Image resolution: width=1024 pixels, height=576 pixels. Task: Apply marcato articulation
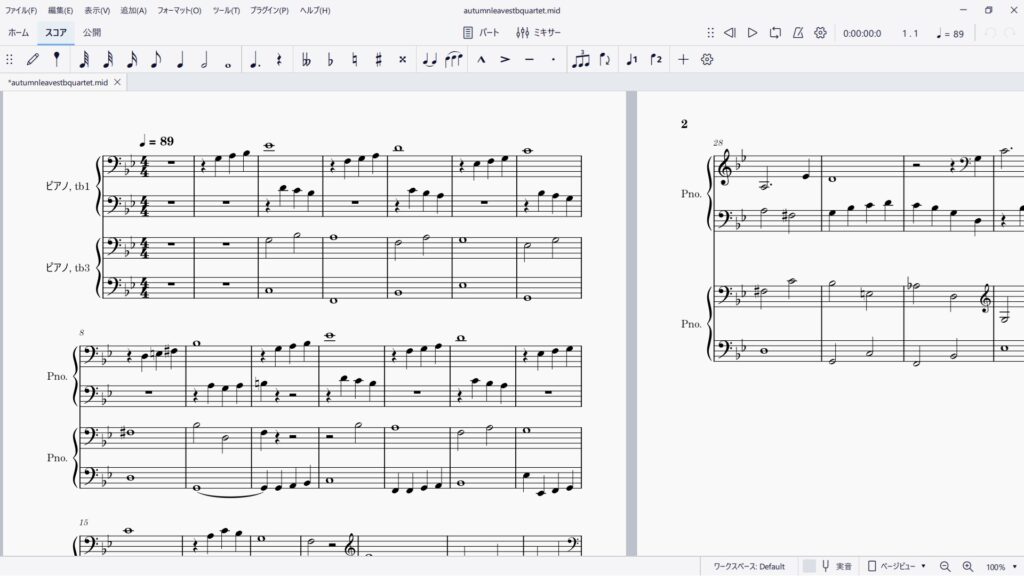tap(481, 60)
